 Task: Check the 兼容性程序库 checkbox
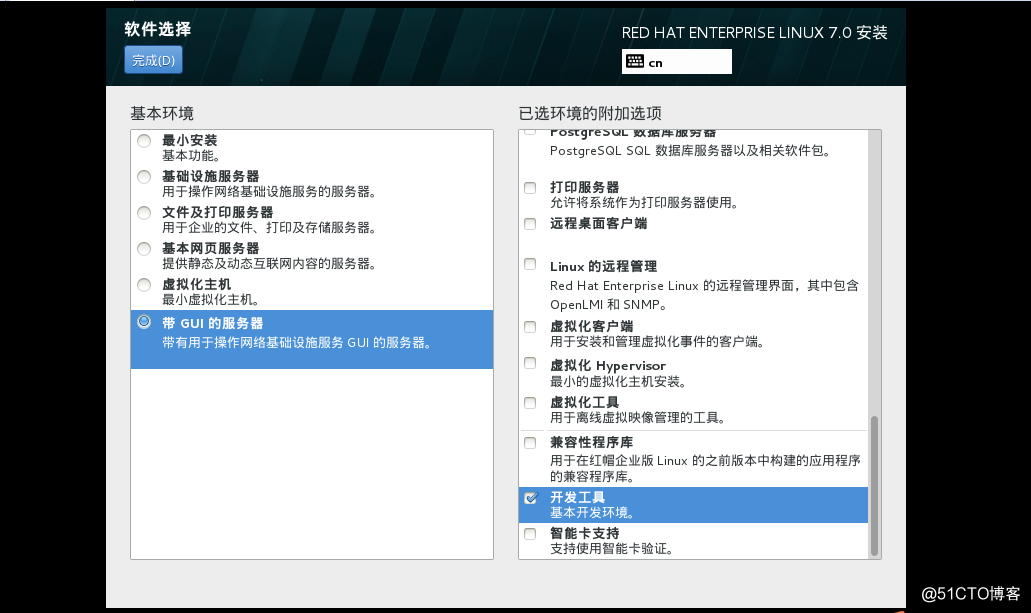point(530,443)
